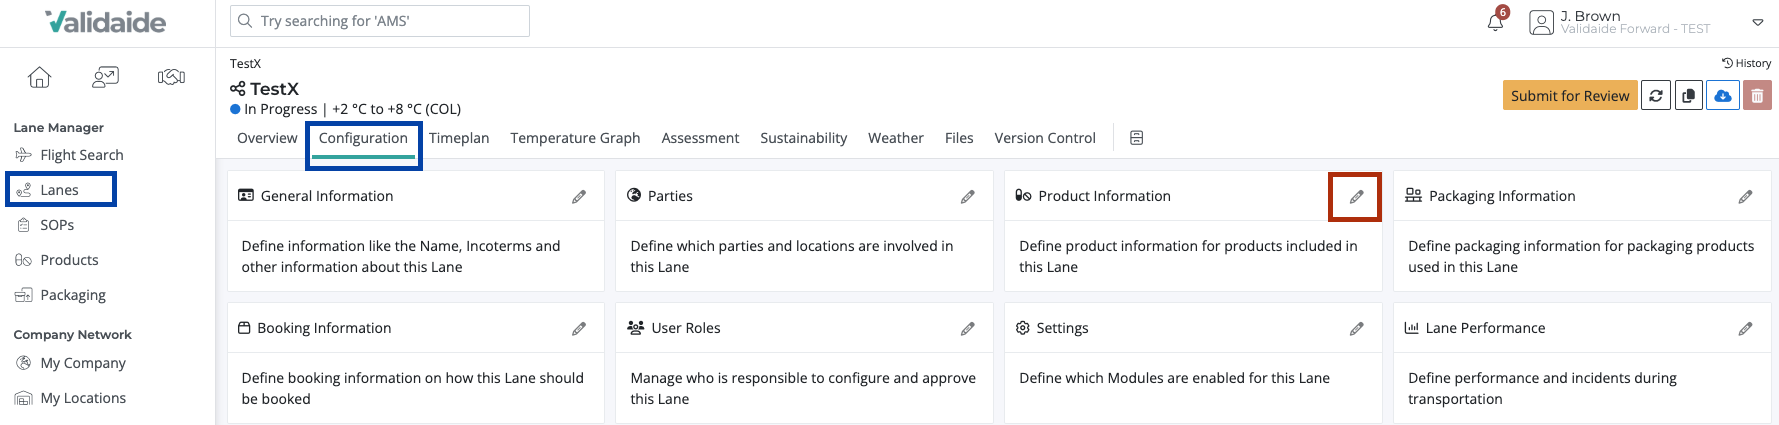Screen dimensions: 1779x425
Task: Click the cloud download icon button
Action: 1723,96
